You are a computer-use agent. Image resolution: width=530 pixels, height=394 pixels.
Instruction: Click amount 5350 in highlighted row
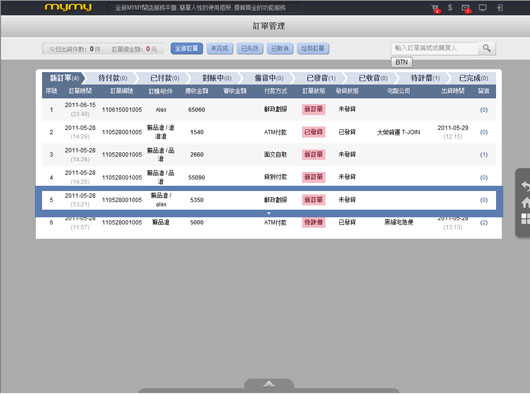(197, 200)
